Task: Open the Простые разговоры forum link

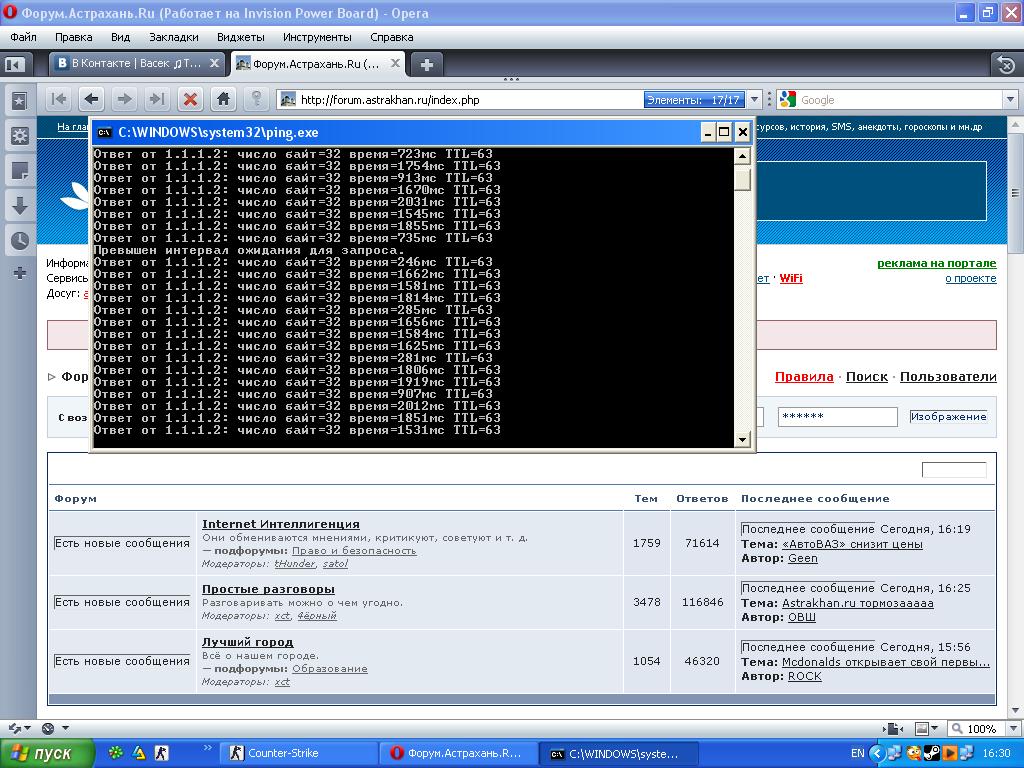Action: coord(268,589)
